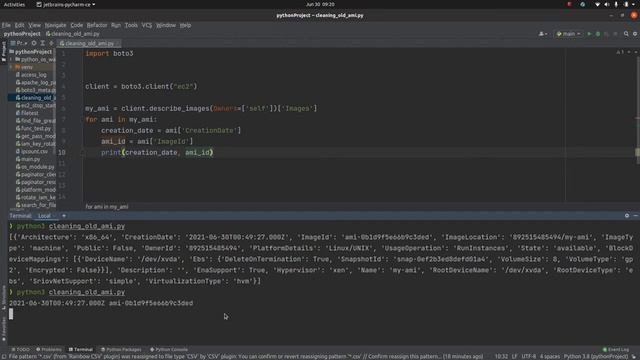The image size is (640, 360).
Task: Click the LF line separator in status bar
Action: tap(514, 356)
